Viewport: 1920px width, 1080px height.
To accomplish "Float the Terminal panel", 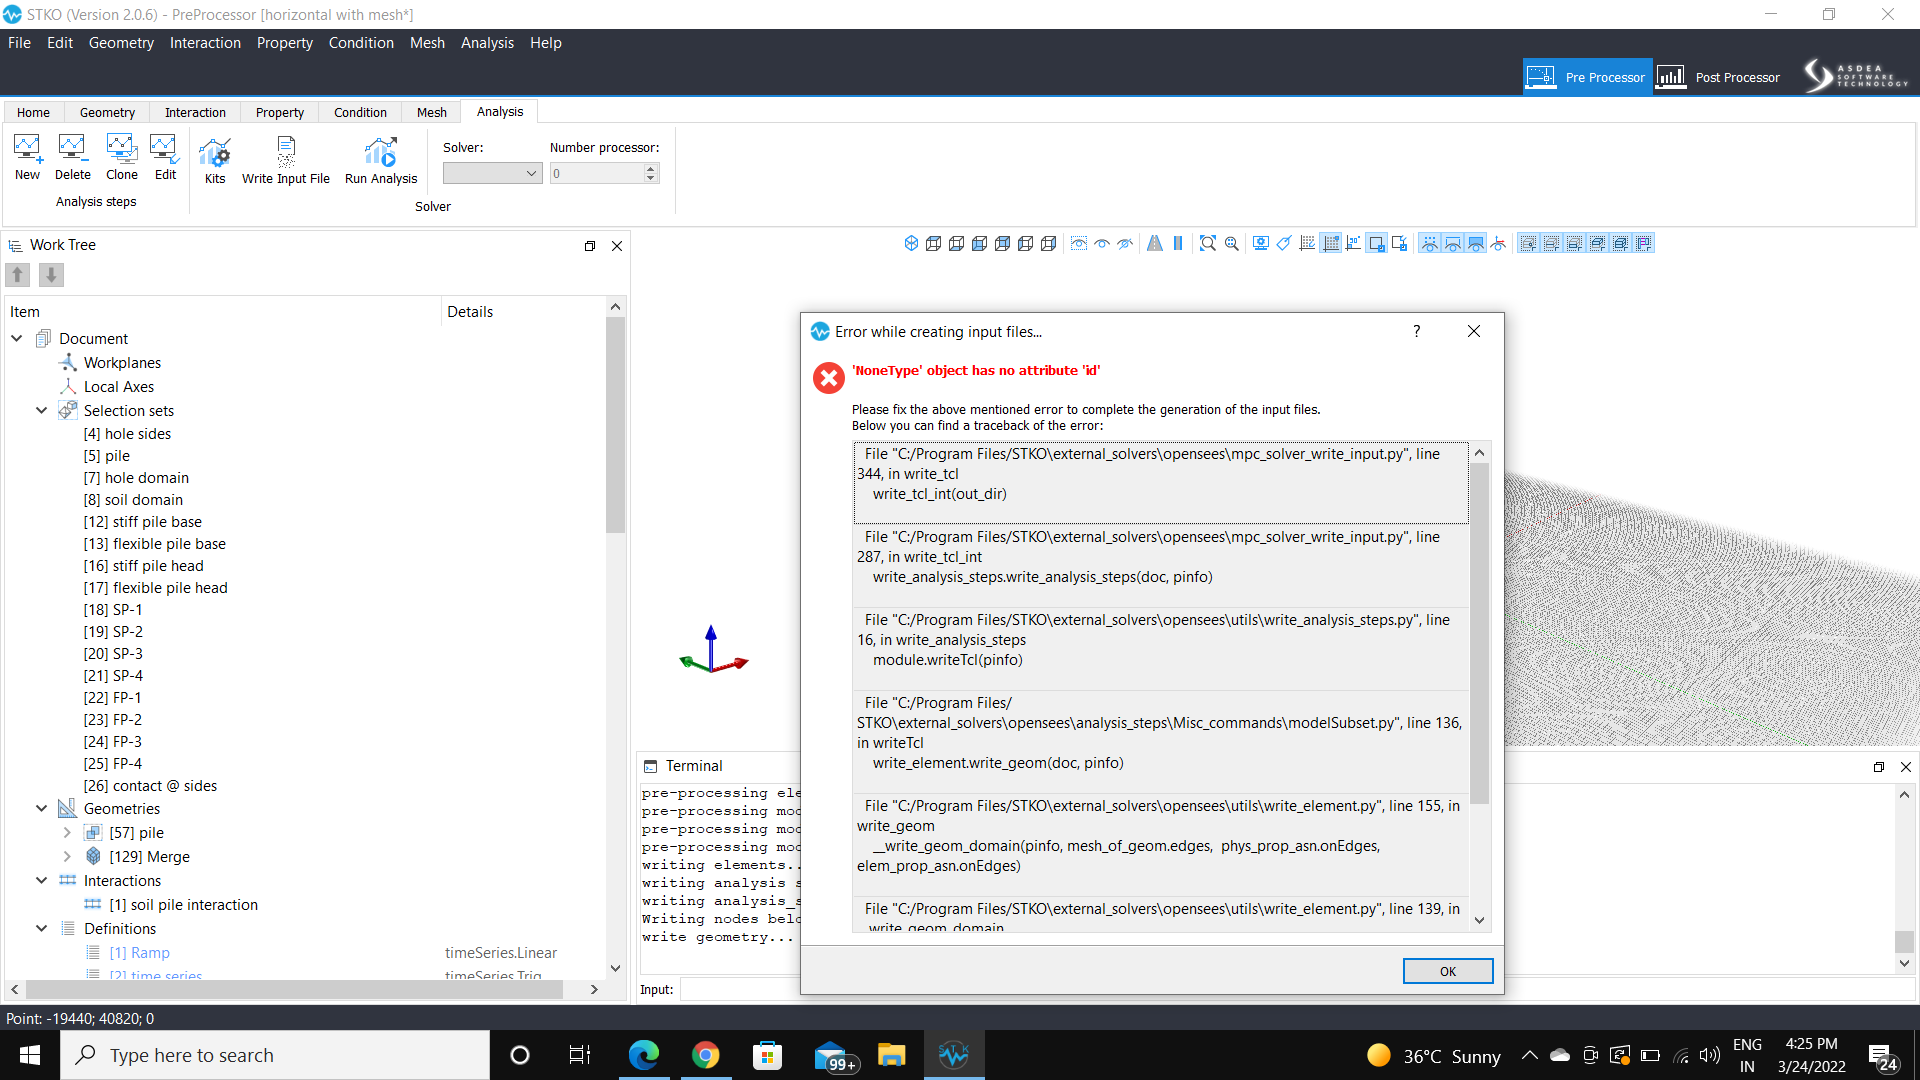I will tap(1879, 767).
